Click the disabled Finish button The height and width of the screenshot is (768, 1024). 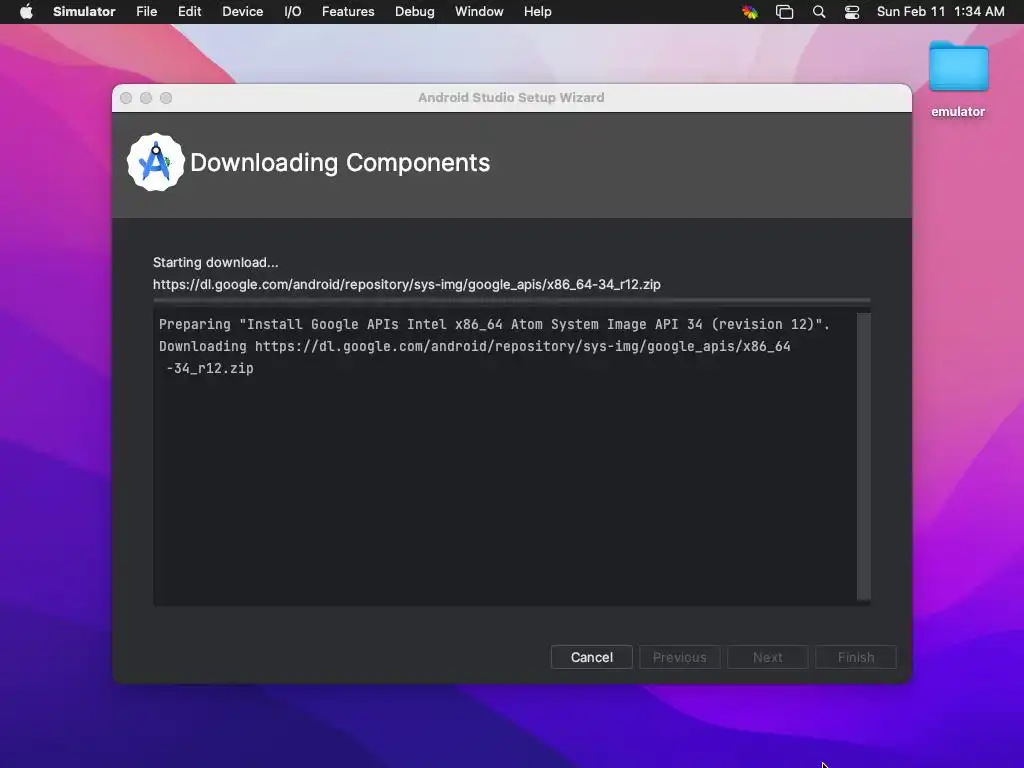click(x=856, y=657)
